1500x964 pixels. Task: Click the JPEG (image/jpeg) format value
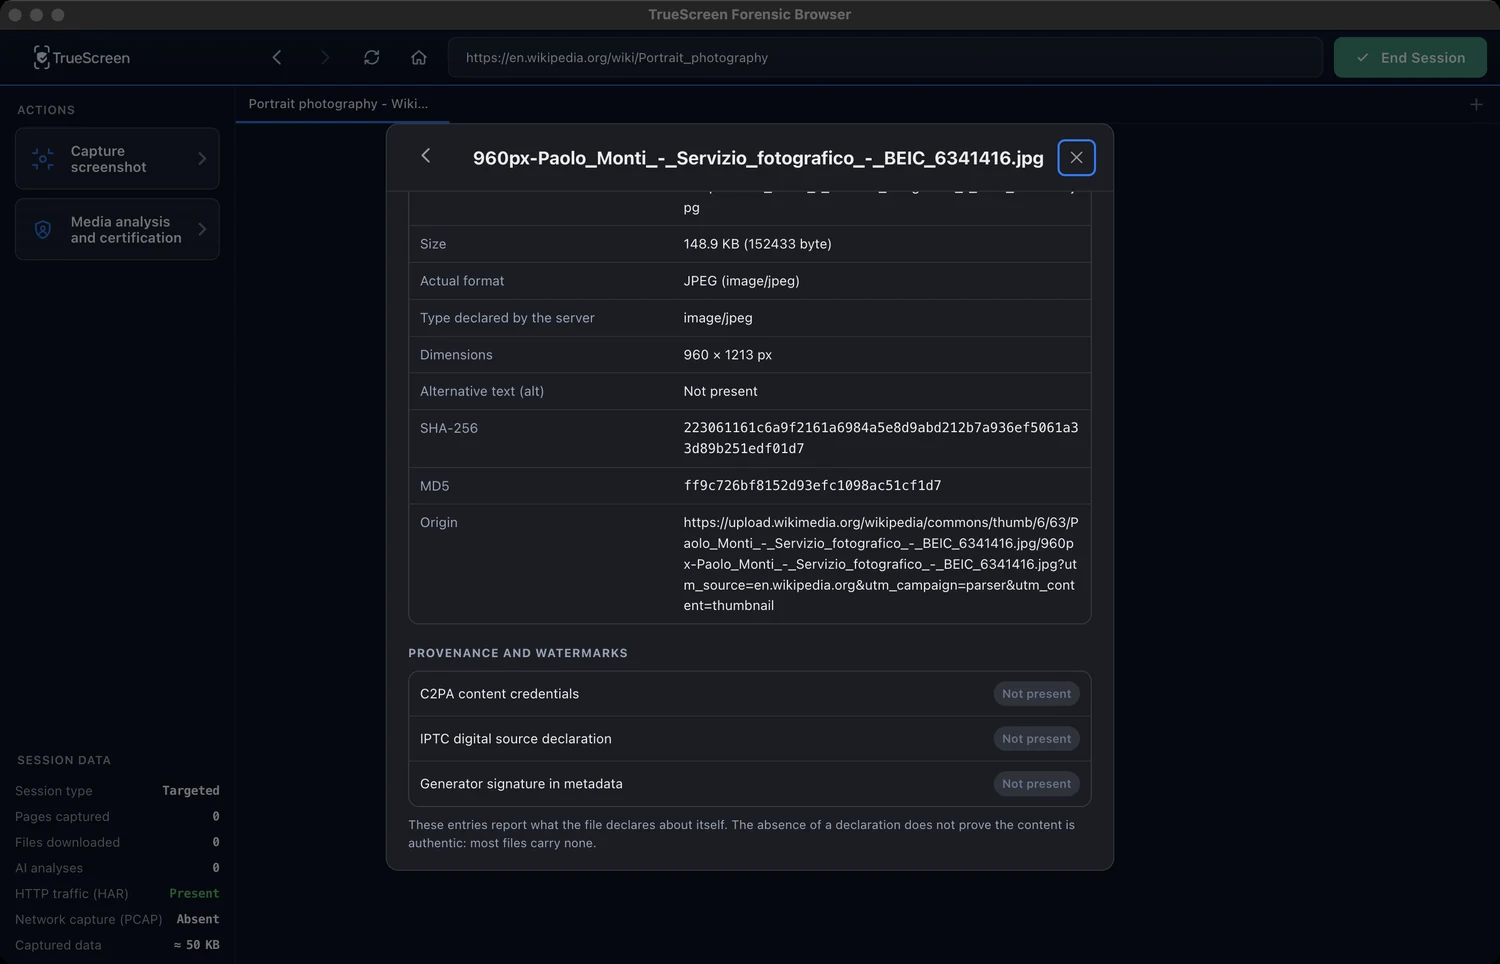coord(741,281)
